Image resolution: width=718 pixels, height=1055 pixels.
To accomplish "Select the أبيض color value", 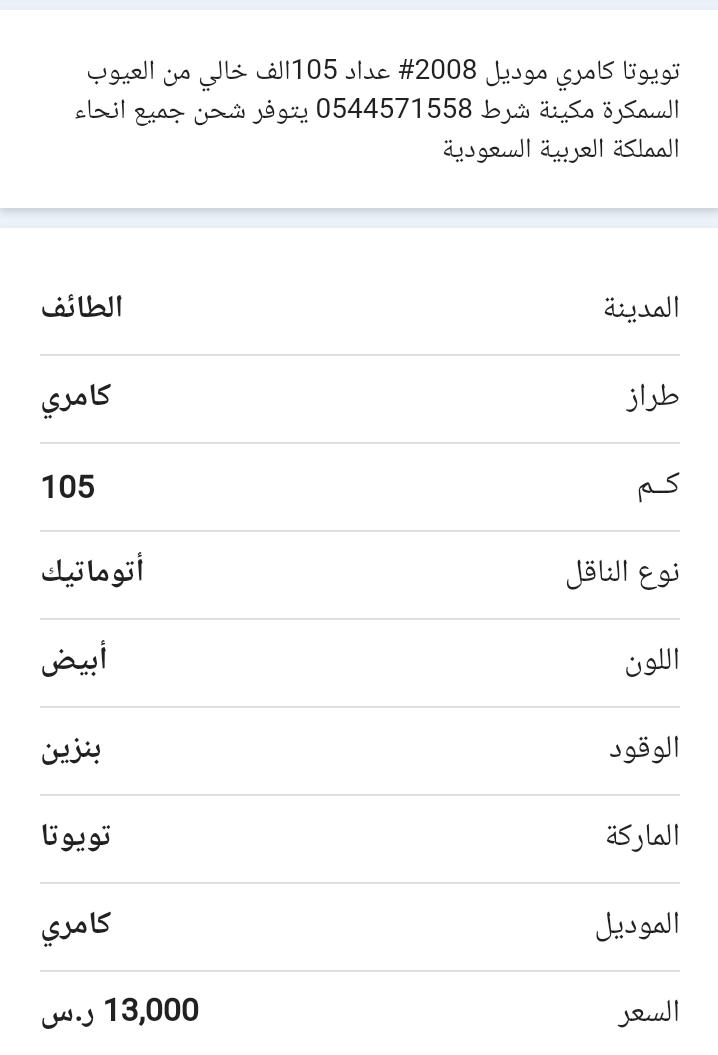I will 74,661.
